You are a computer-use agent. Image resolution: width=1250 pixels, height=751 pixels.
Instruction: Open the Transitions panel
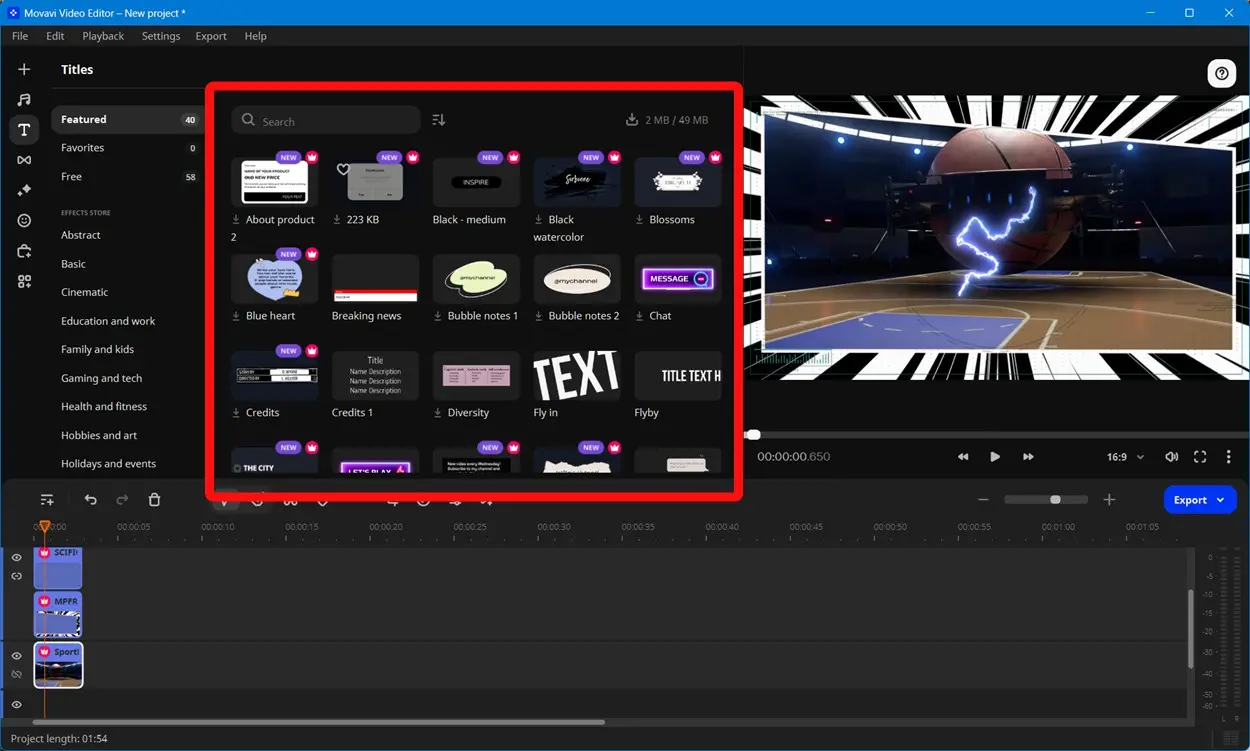(24, 159)
